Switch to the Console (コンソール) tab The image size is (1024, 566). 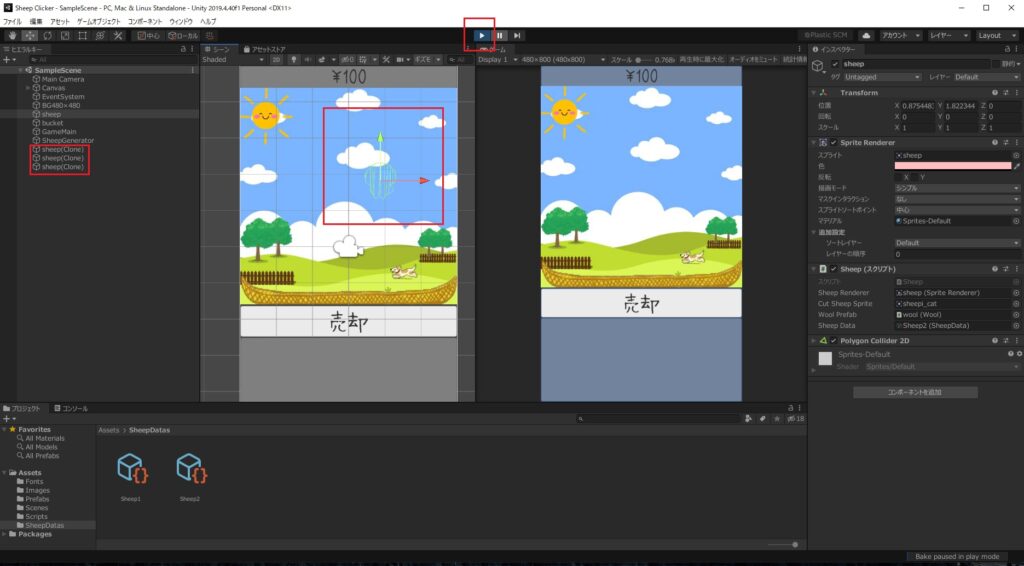click(x=71, y=409)
